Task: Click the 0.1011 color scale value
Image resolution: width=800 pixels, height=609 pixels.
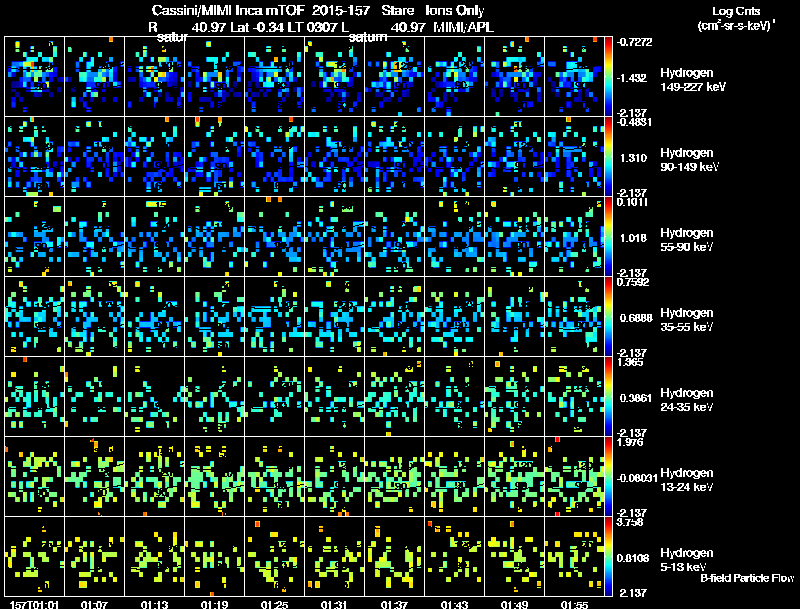Action: point(632,202)
